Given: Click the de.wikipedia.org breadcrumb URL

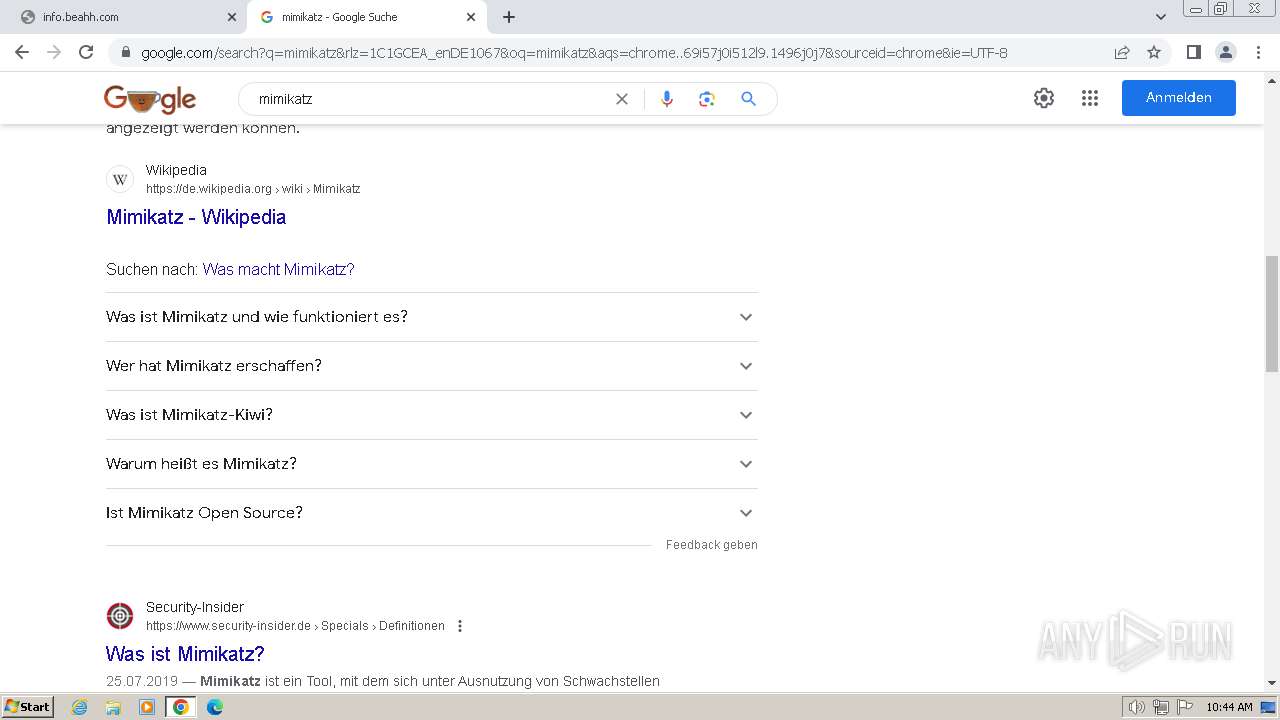Looking at the screenshot, I should point(253,189).
